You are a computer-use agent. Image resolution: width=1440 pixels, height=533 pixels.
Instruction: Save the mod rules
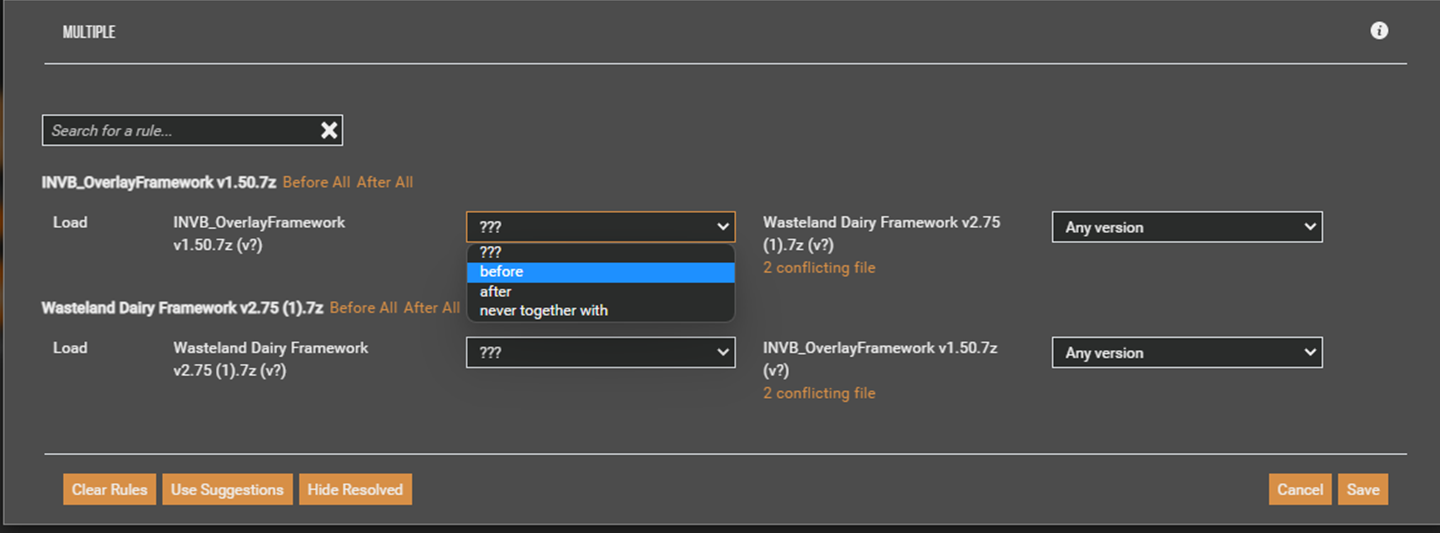[x=1363, y=490]
